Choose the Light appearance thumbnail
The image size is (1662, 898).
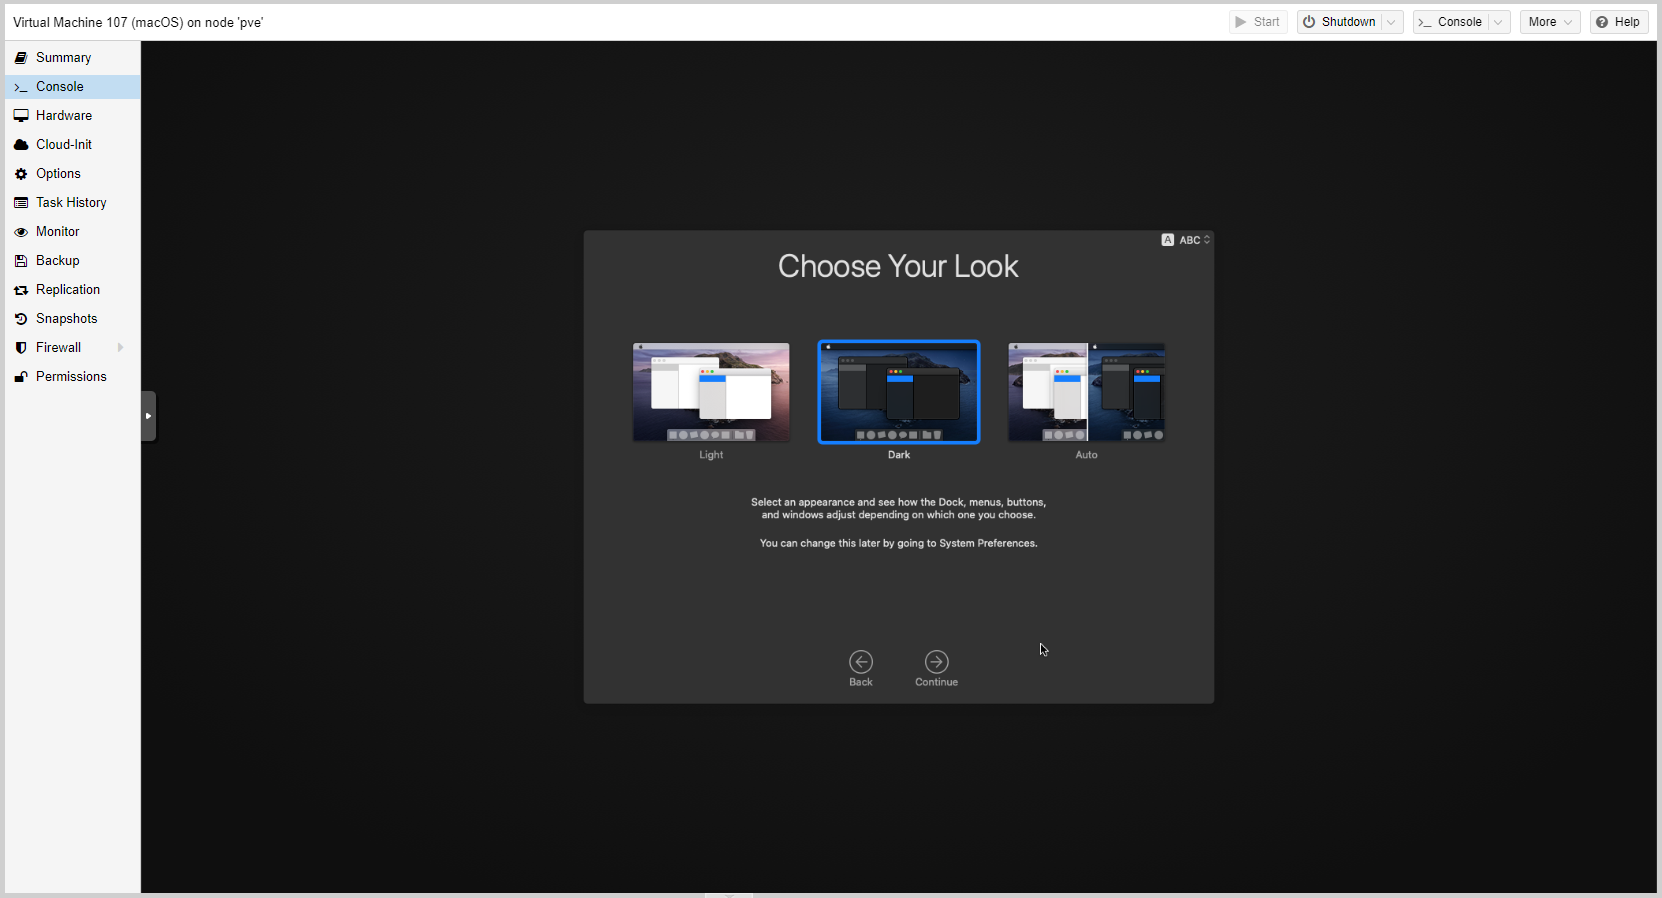coord(711,392)
